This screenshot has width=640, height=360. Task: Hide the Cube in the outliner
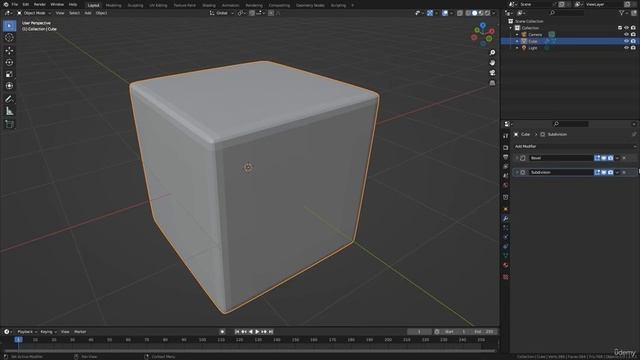coord(627,41)
